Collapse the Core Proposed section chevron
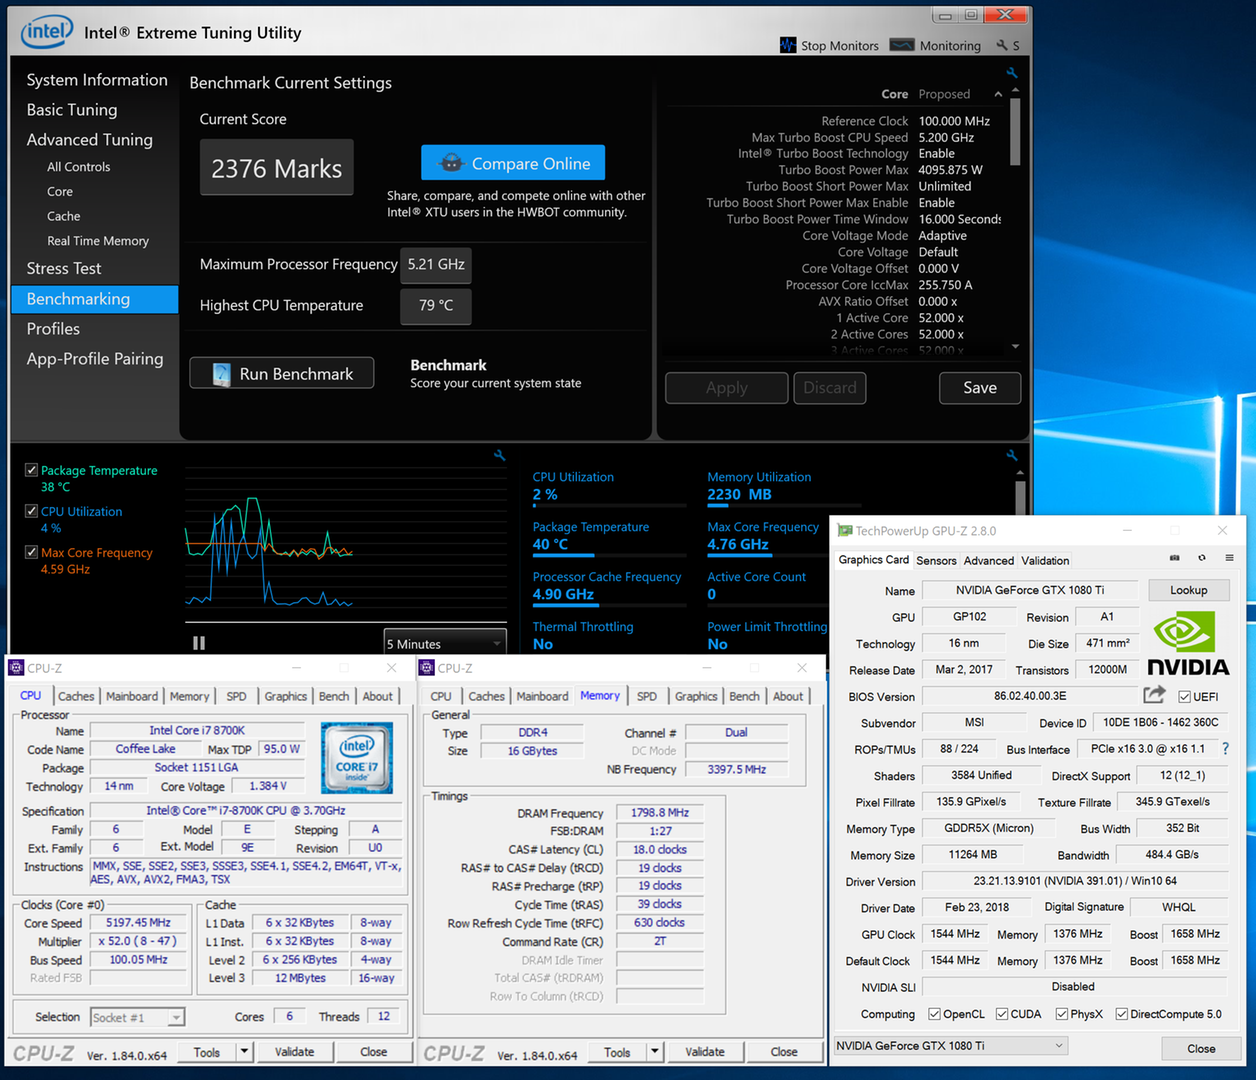Viewport: 1256px width, 1080px height. [998, 94]
